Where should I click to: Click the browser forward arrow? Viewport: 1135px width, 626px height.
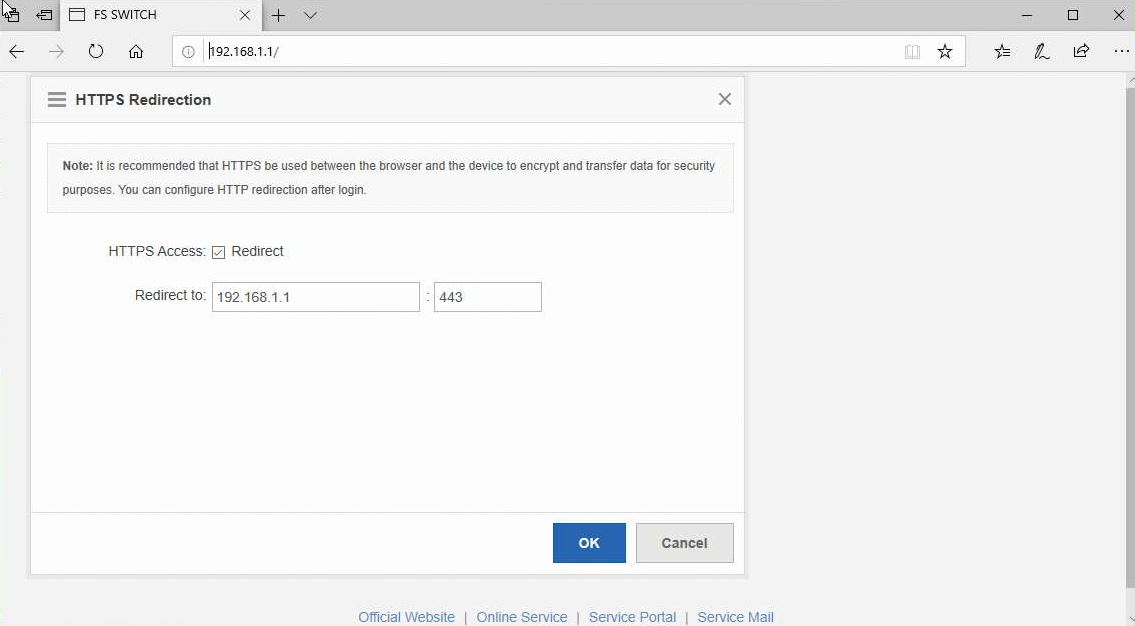click(56, 51)
